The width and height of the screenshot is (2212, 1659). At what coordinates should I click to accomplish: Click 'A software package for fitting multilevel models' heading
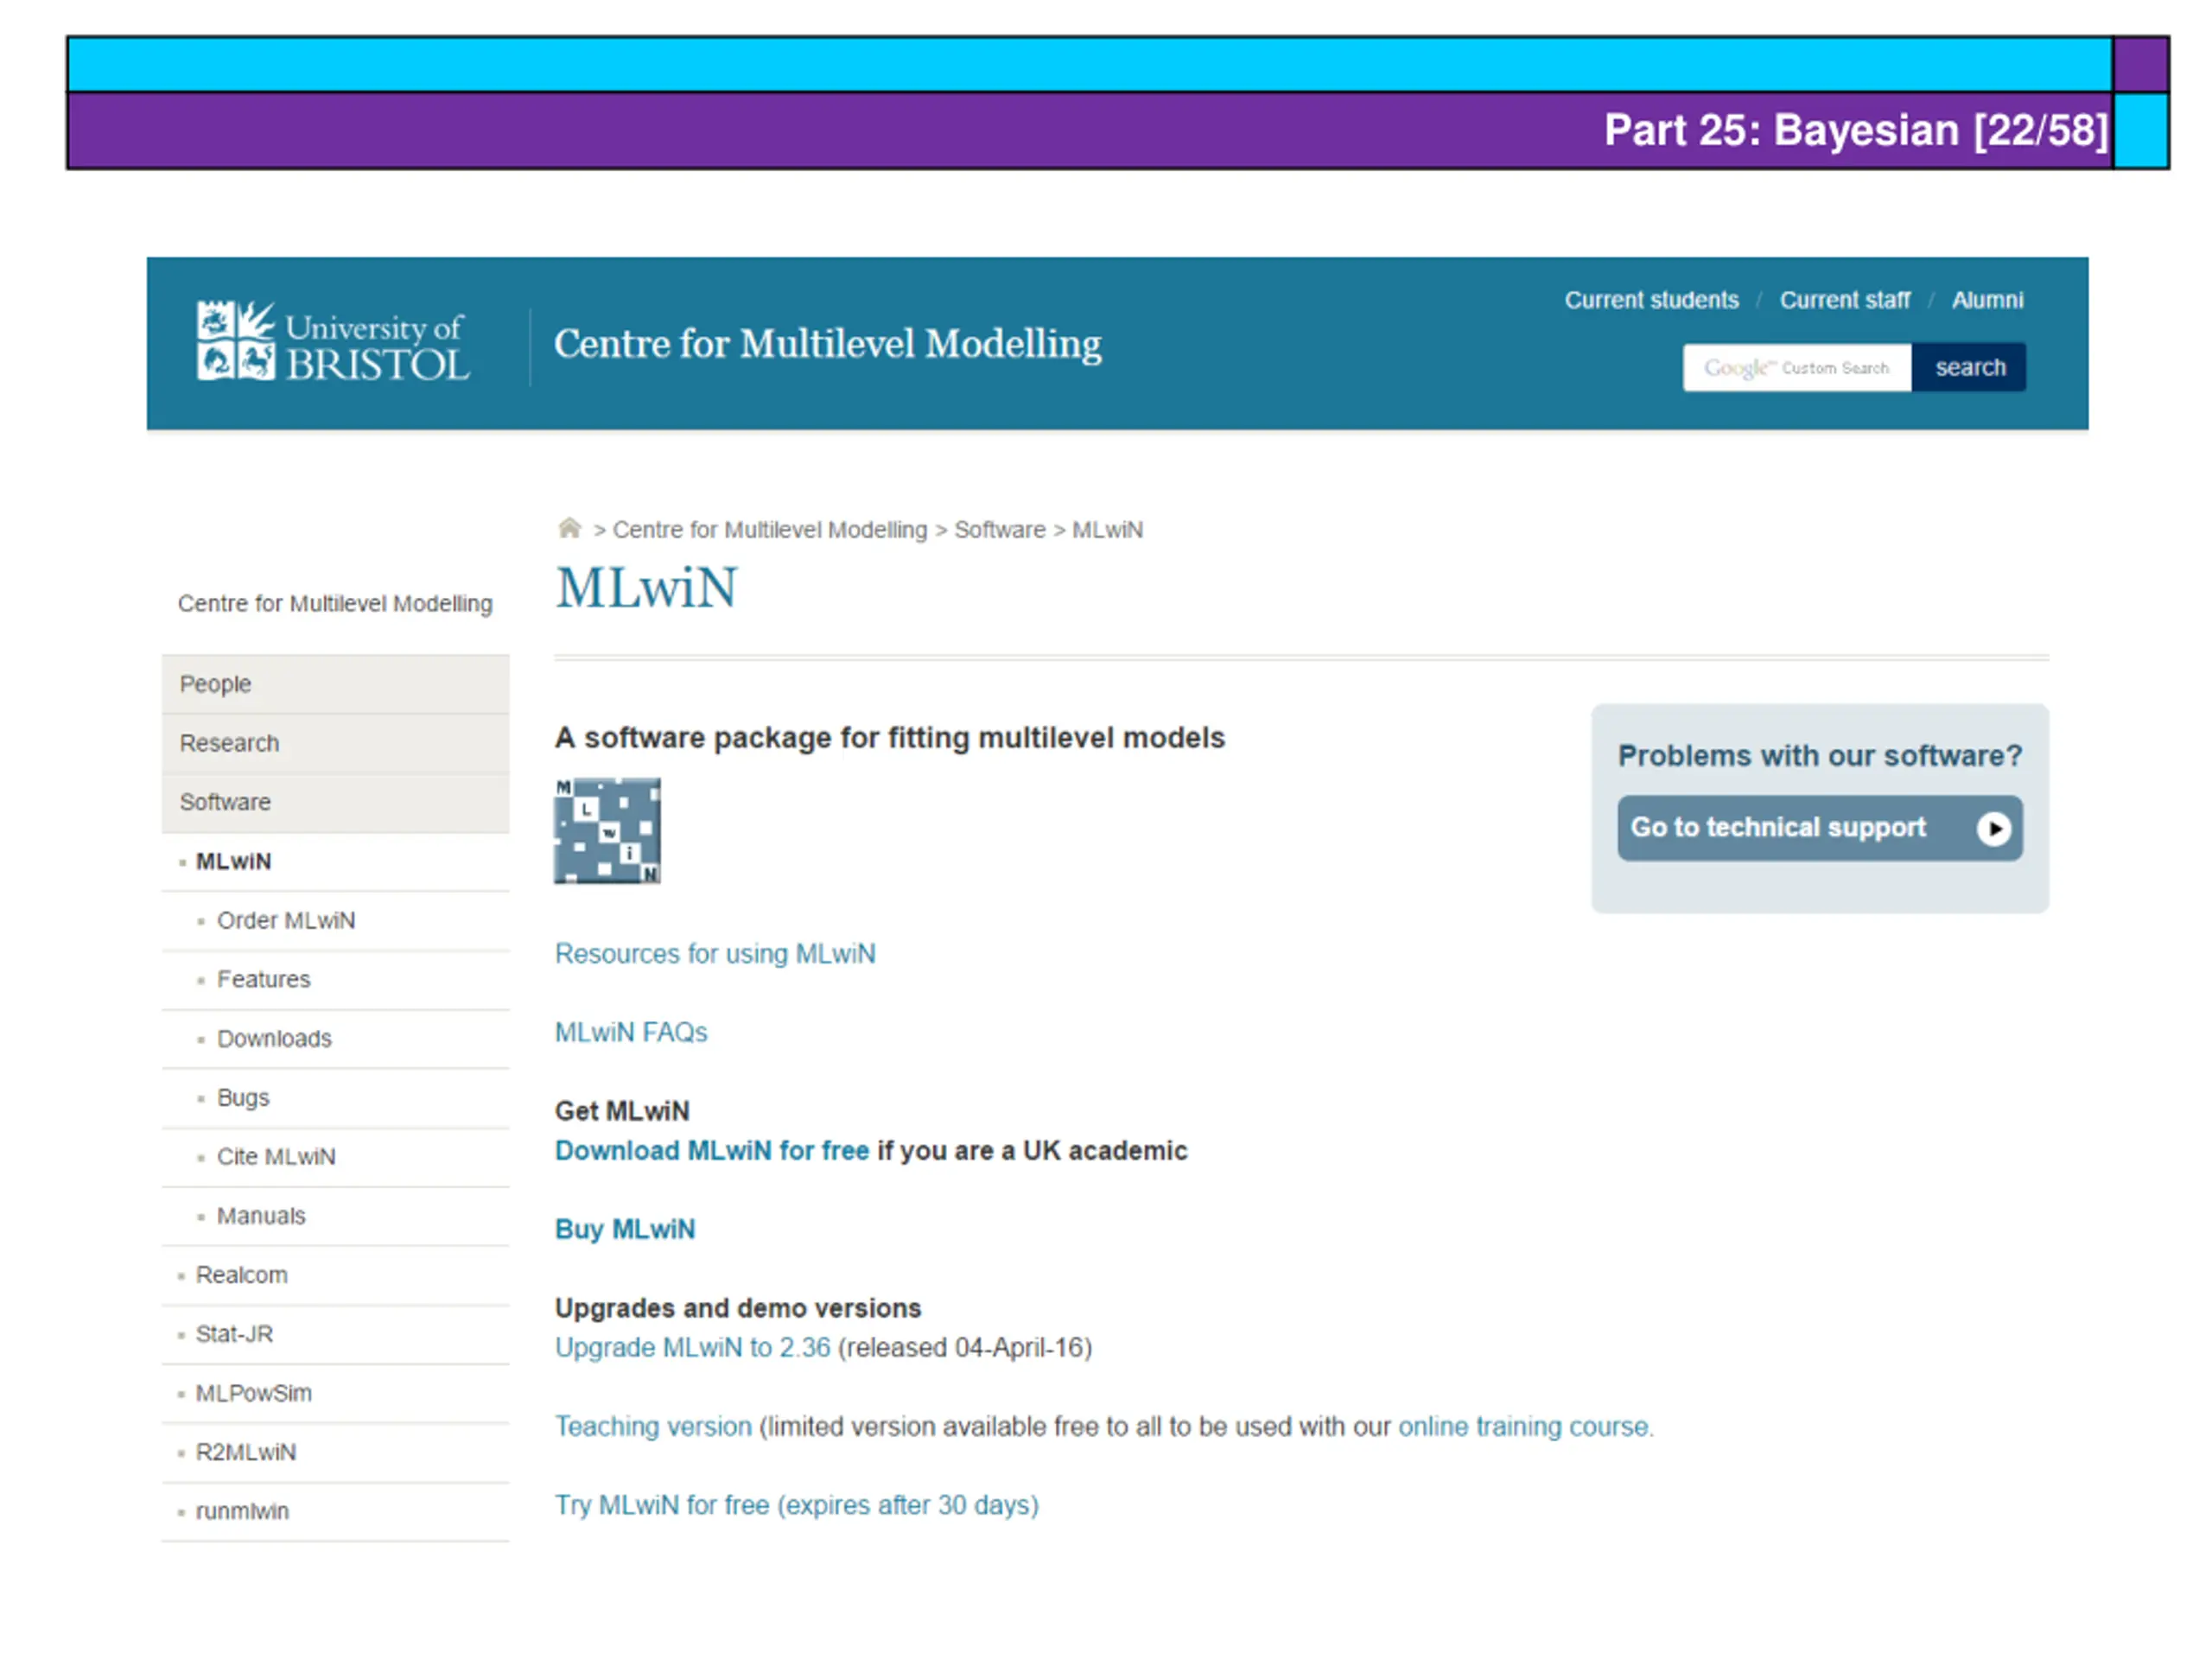[890, 738]
